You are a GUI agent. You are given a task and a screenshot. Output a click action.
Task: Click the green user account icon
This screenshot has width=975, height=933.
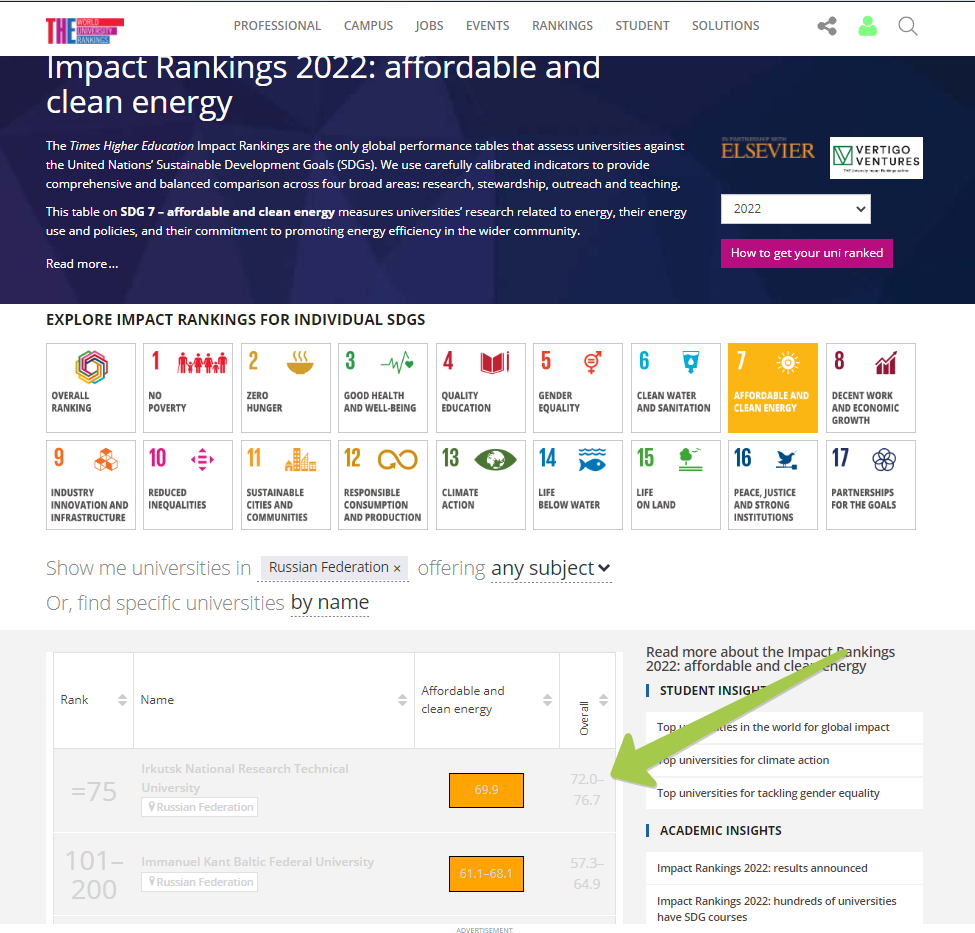point(867,26)
